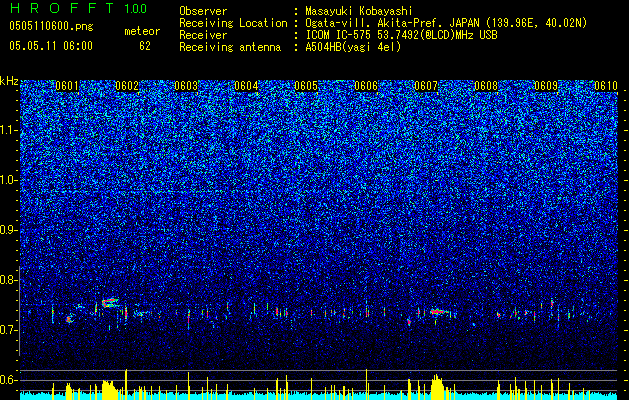This screenshot has height=400, width=629.
Task: Click the date stamp 05.05.11 06:00
Action: click(x=51, y=46)
